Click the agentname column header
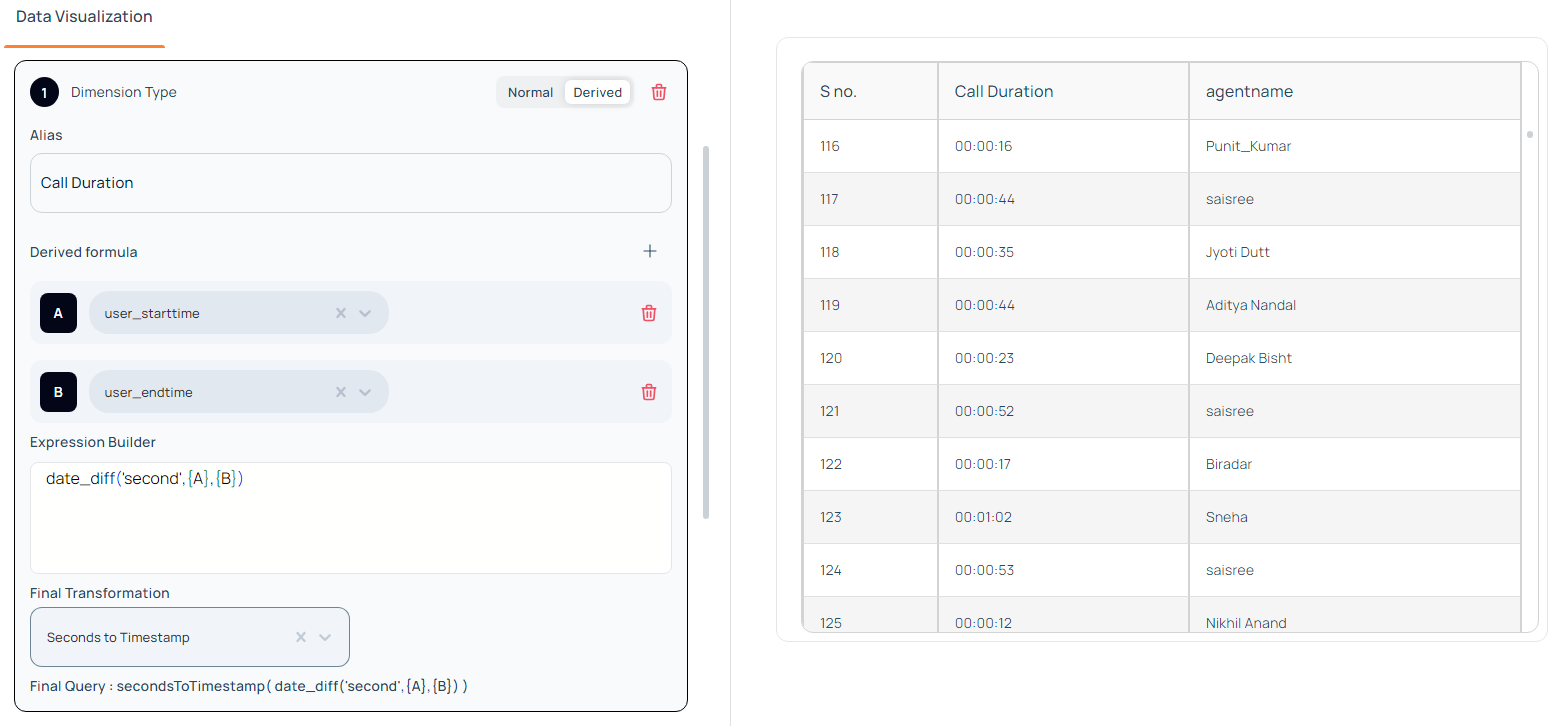1564x726 pixels. [x=1249, y=91]
